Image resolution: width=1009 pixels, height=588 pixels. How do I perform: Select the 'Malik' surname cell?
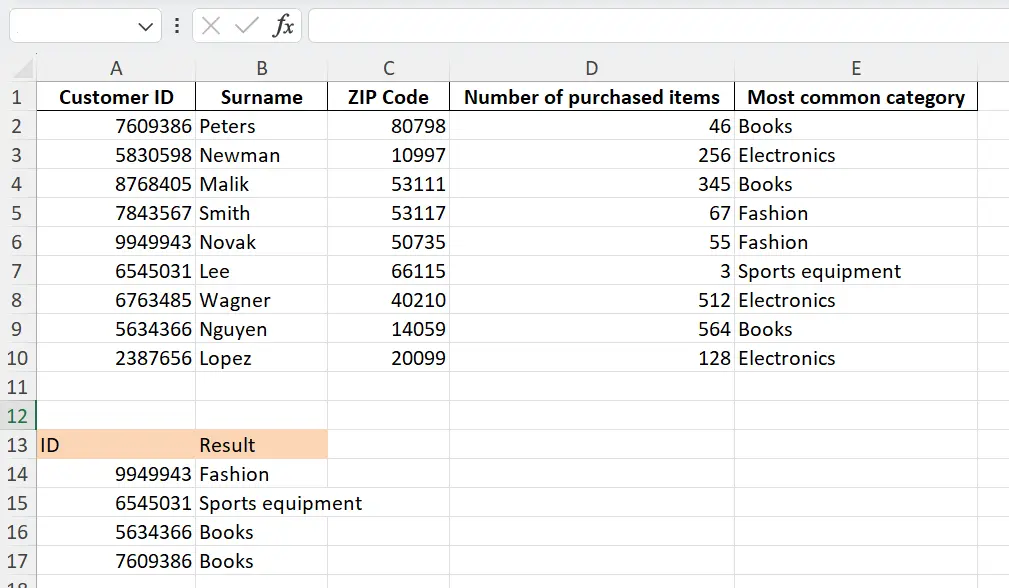261,183
